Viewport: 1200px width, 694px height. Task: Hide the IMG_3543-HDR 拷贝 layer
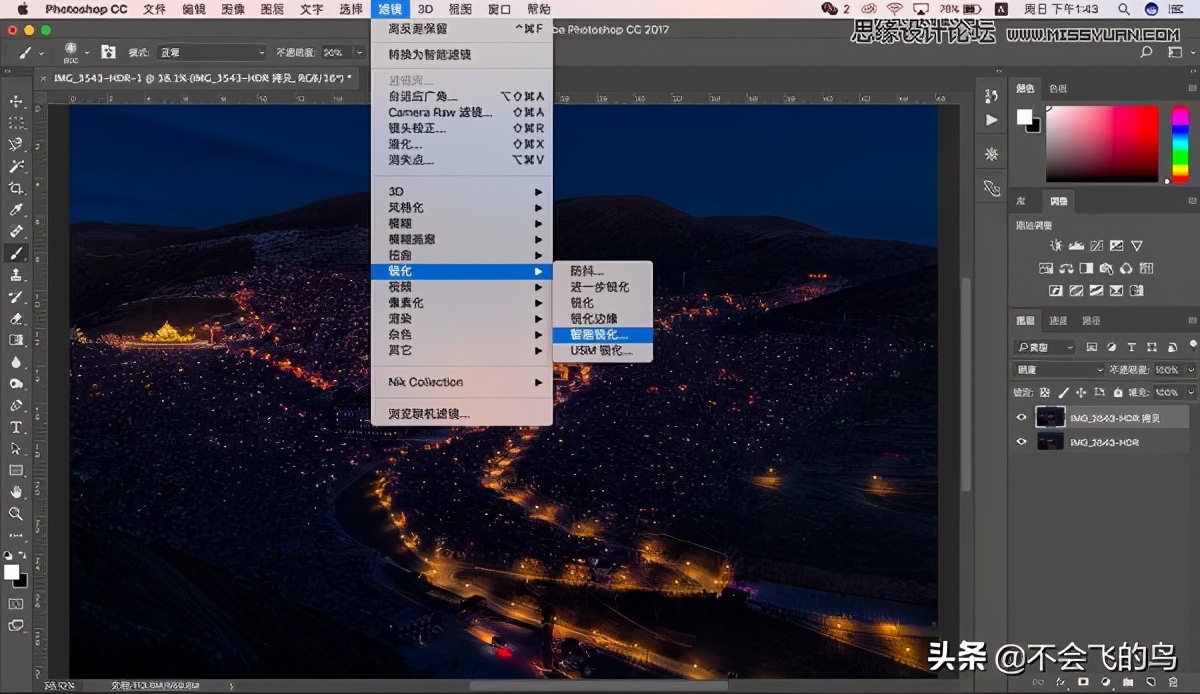click(1021, 417)
